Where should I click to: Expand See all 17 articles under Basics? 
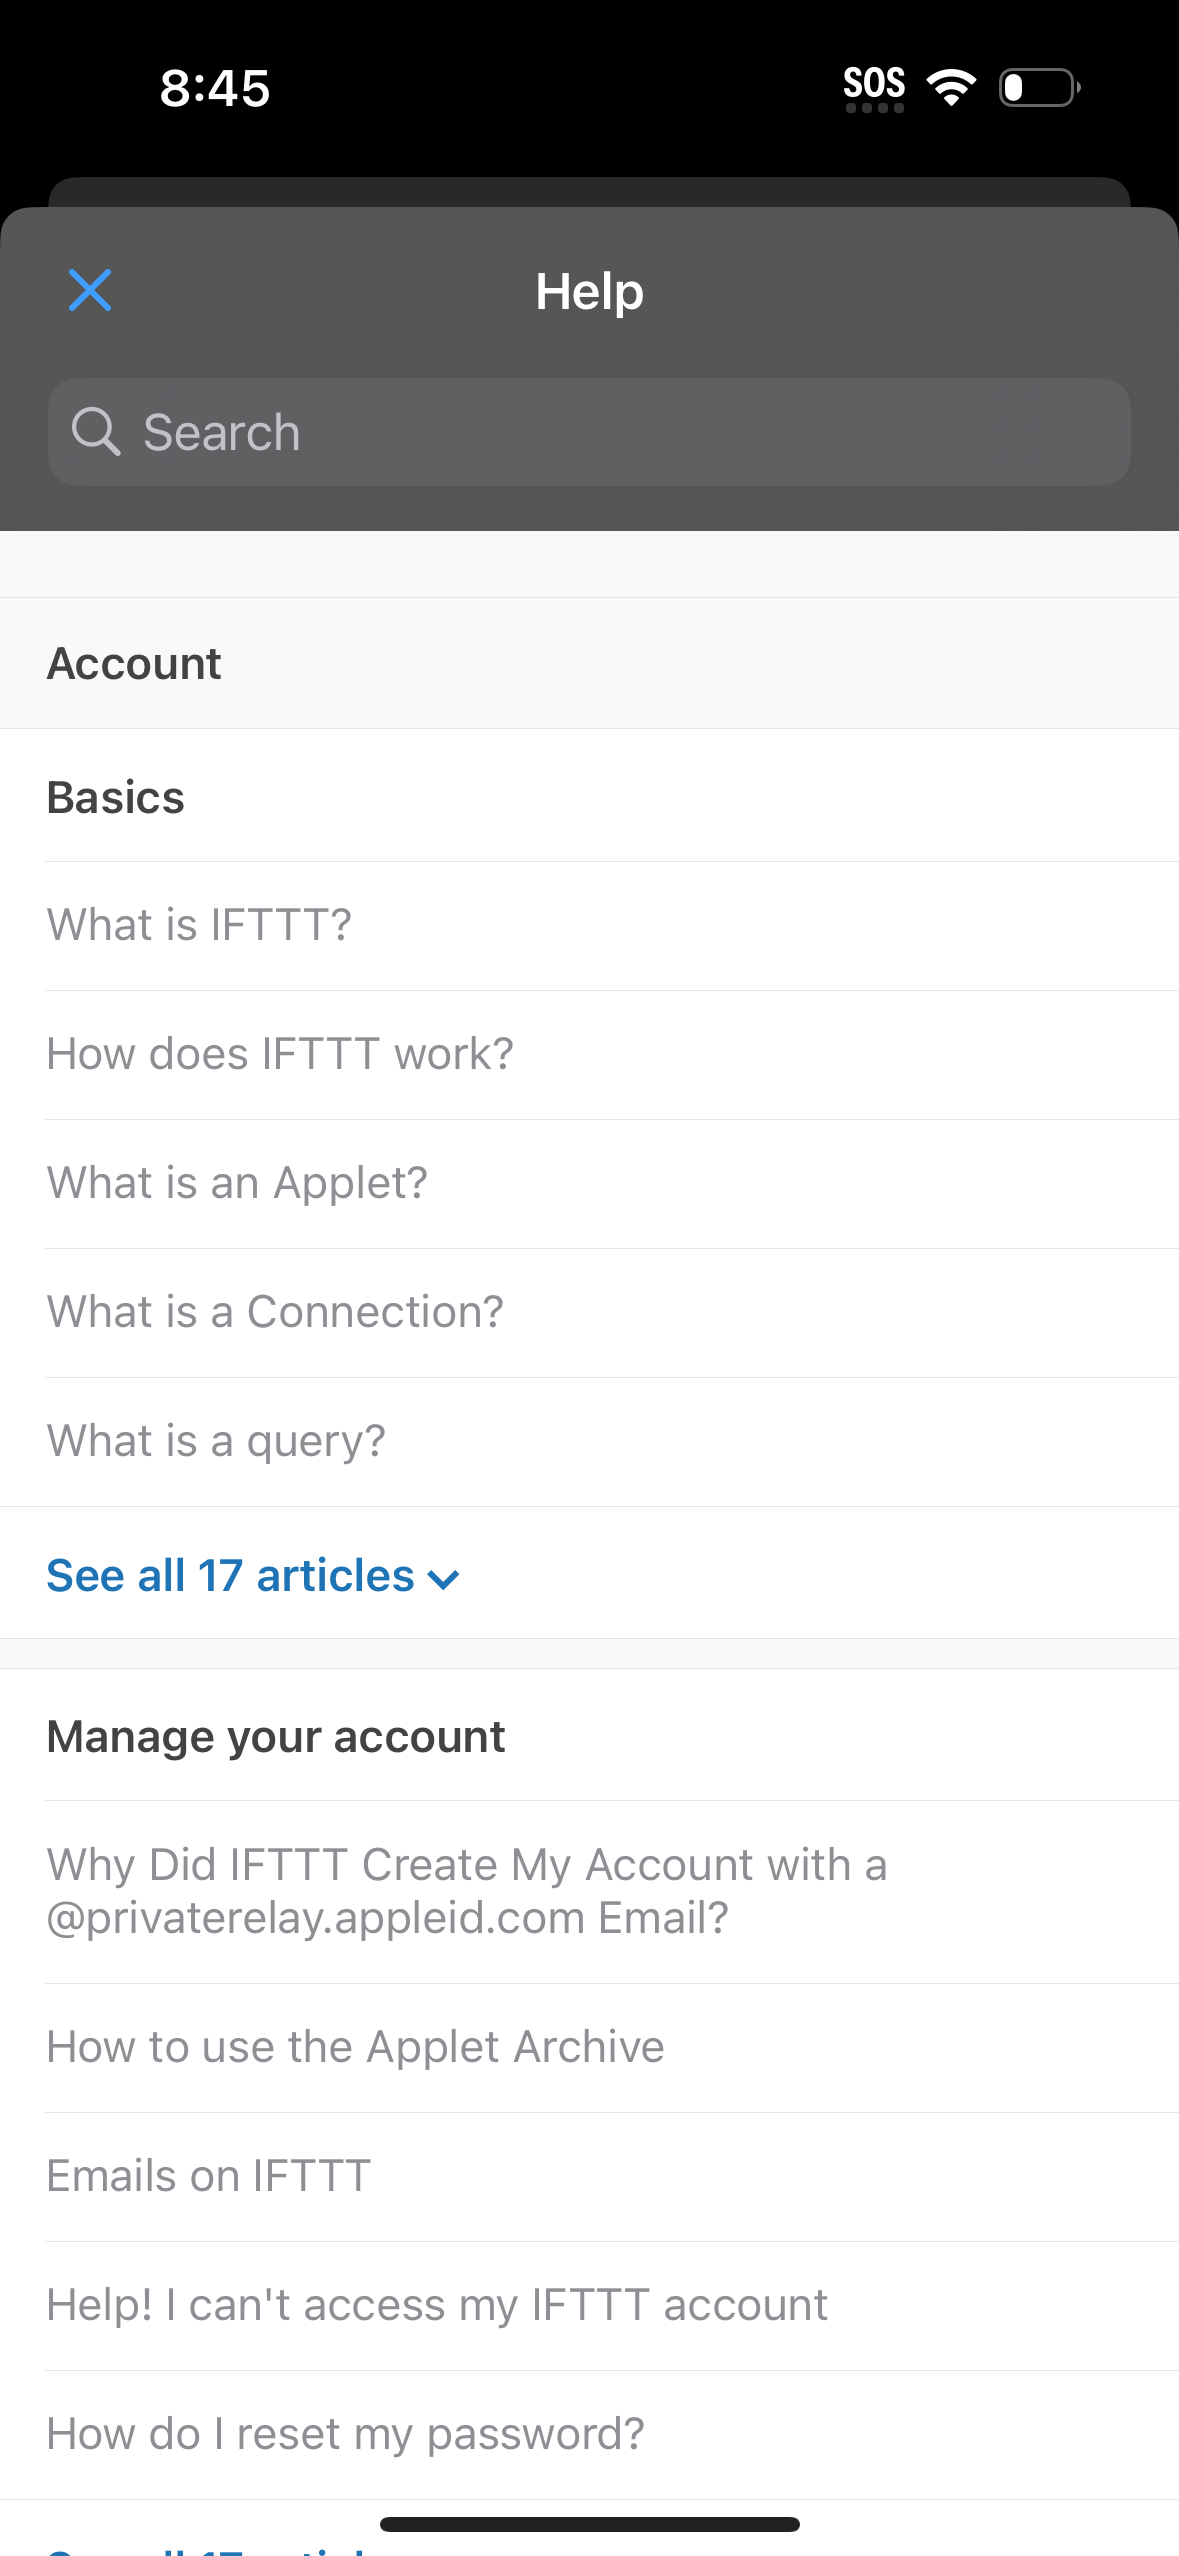tap(227, 1574)
